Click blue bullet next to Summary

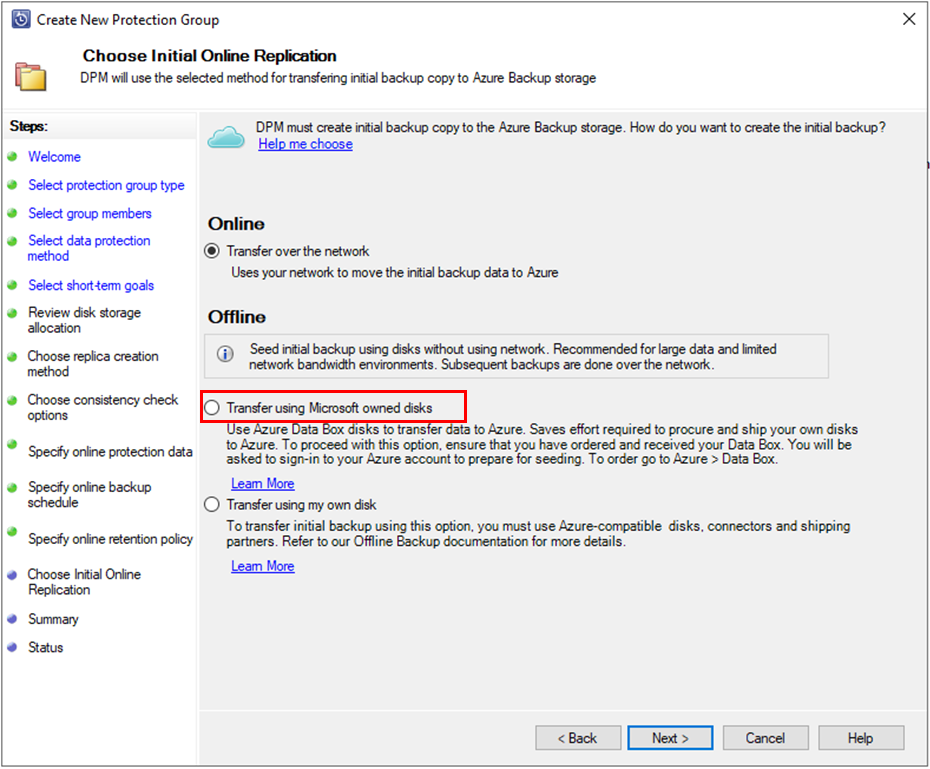click(12, 618)
